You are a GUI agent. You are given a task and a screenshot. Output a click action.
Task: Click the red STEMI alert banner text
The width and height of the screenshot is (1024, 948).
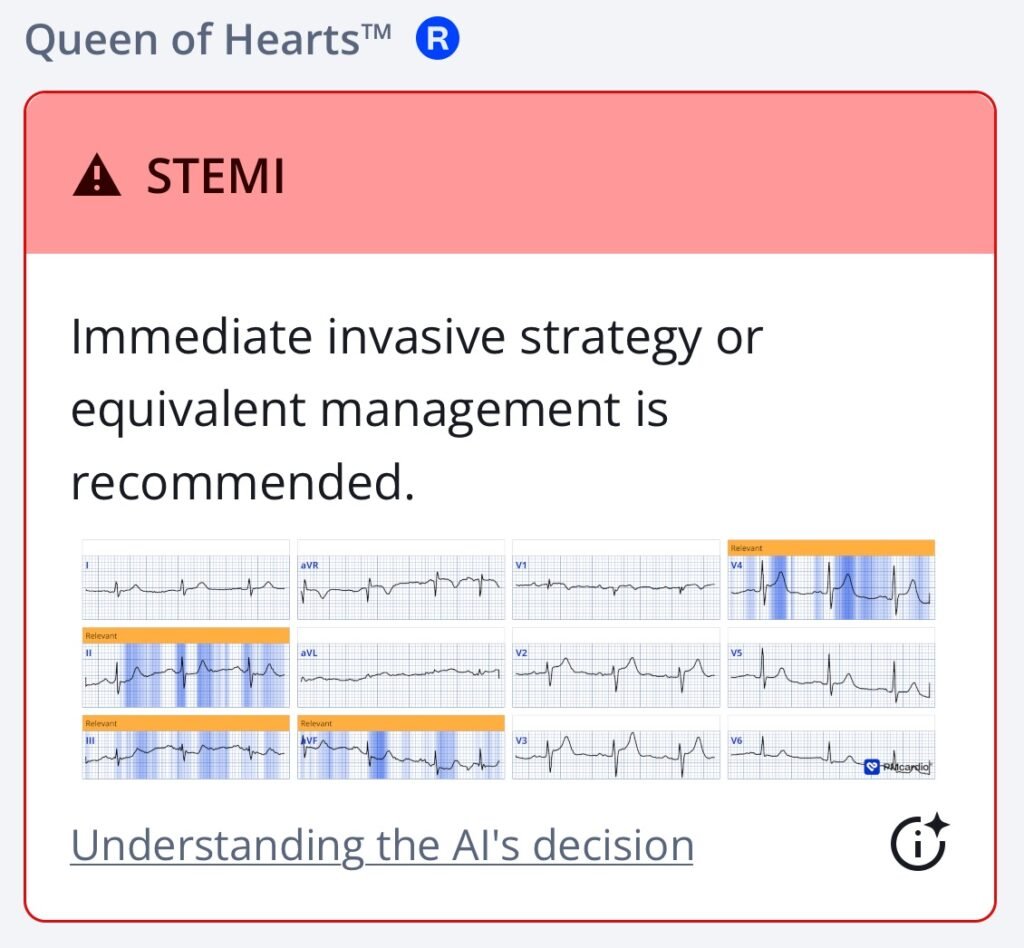216,178
